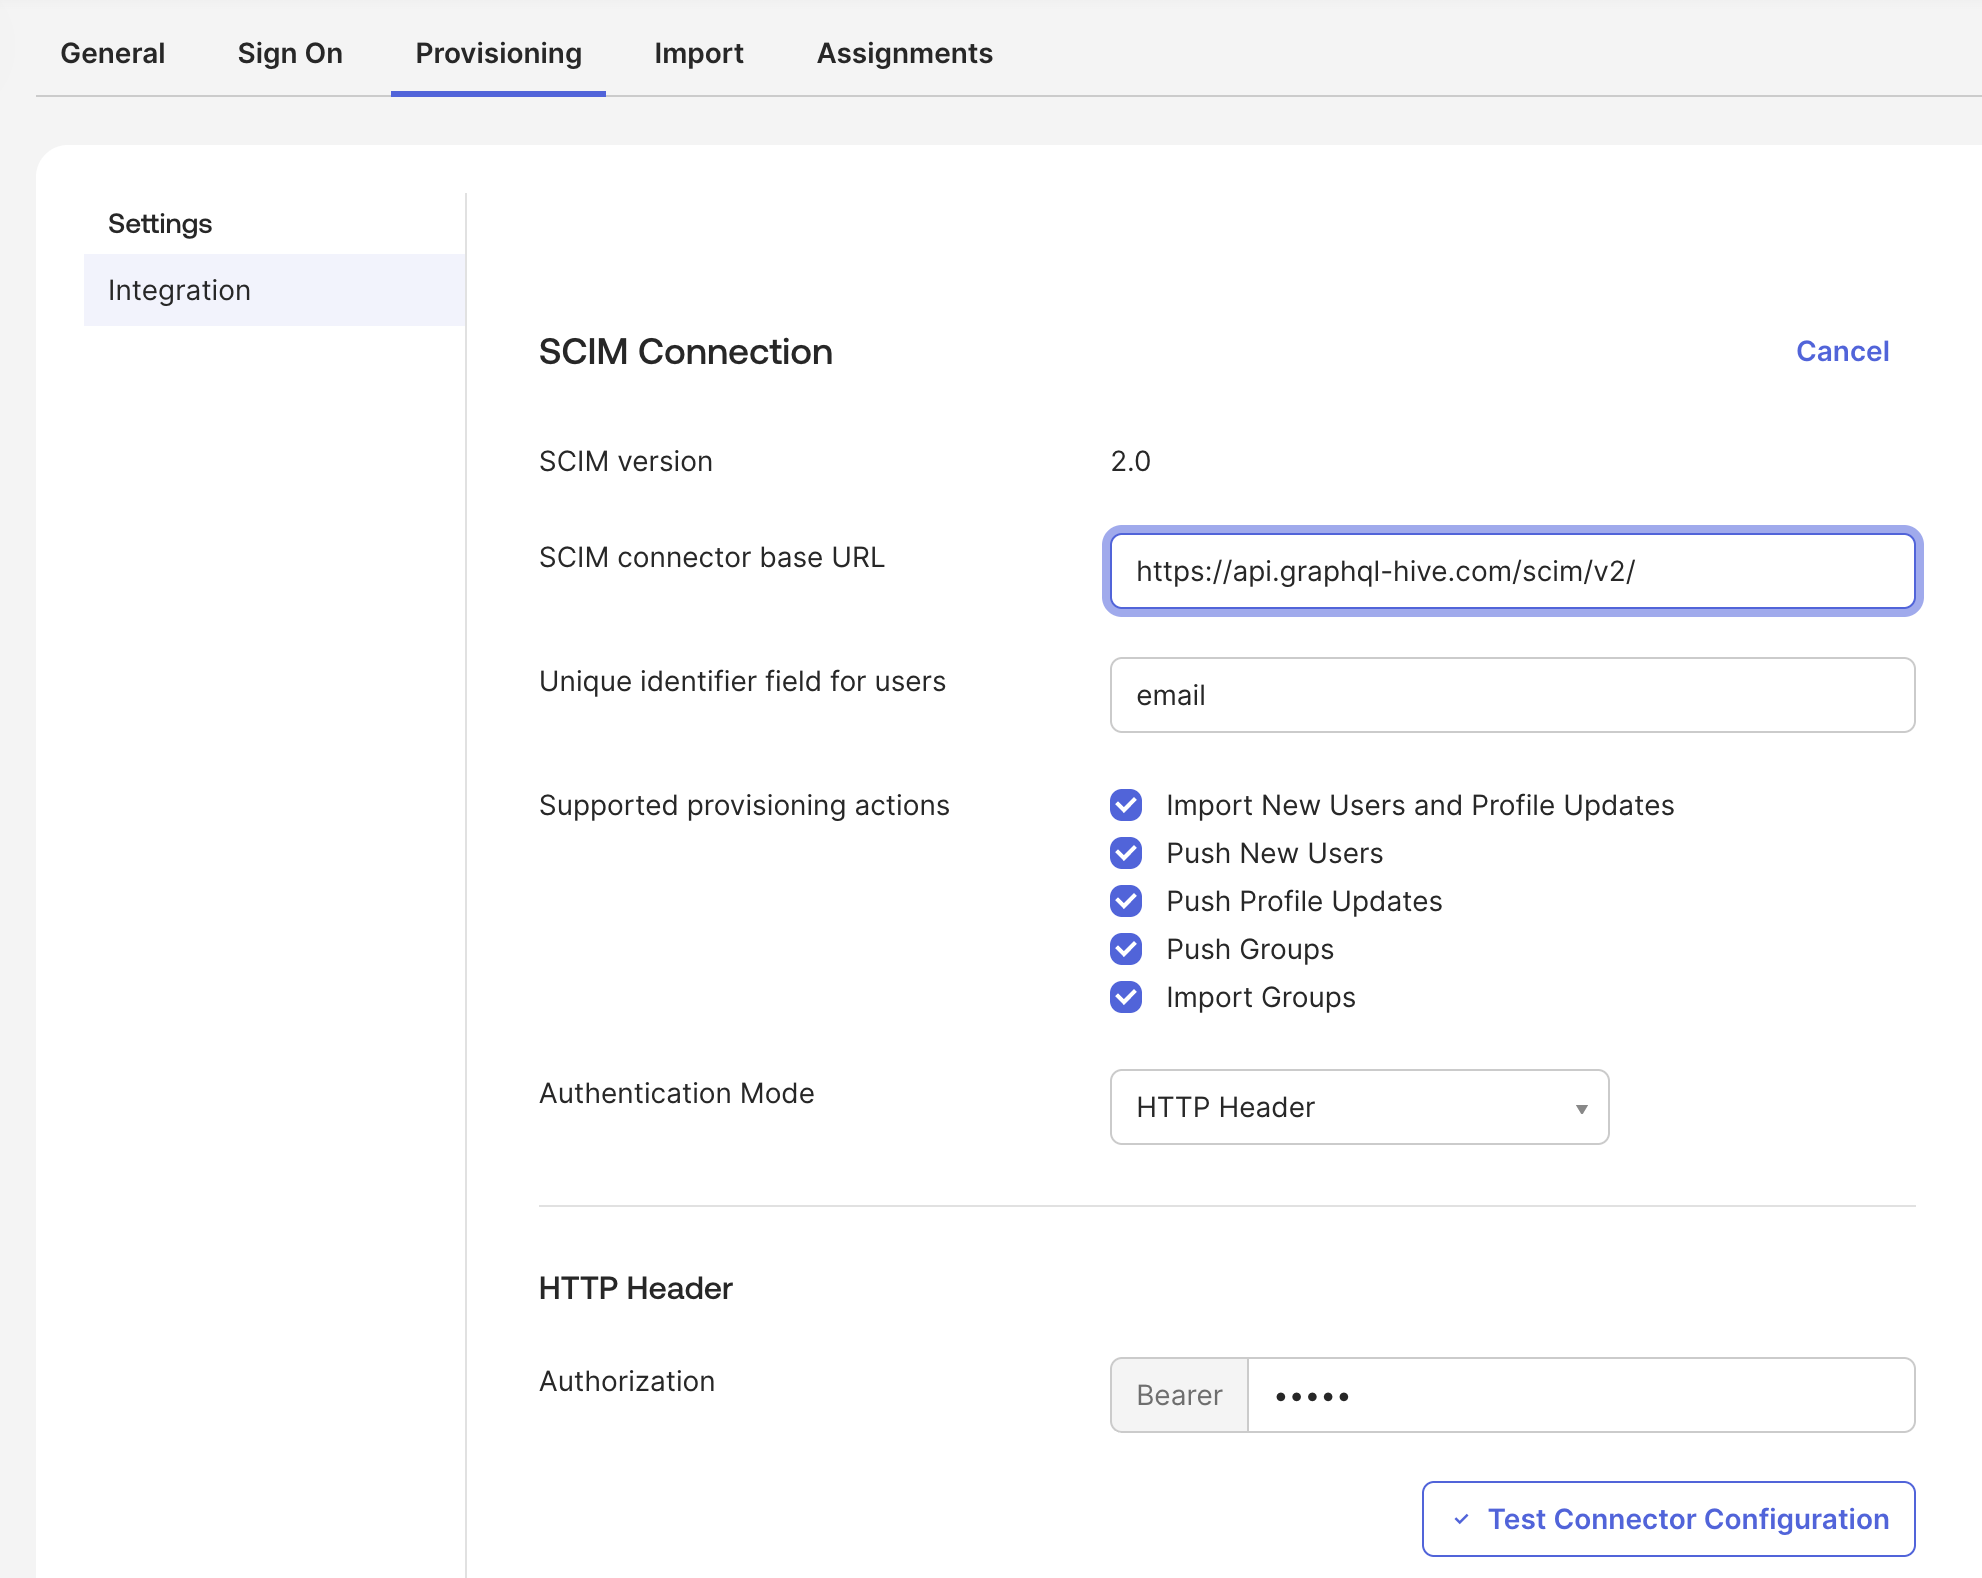Click the Unique identifier field for users label
This screenshot has width=1982, height=1578.
[x=742, y=681]
